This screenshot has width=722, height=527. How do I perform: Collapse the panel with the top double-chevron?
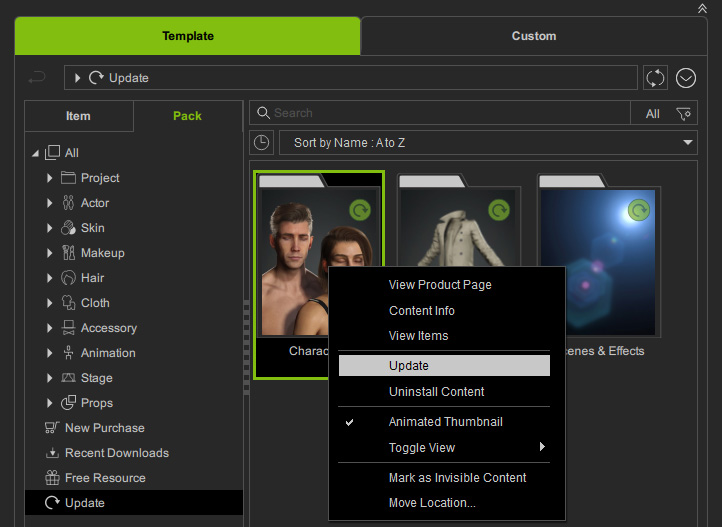click(702, 7)
